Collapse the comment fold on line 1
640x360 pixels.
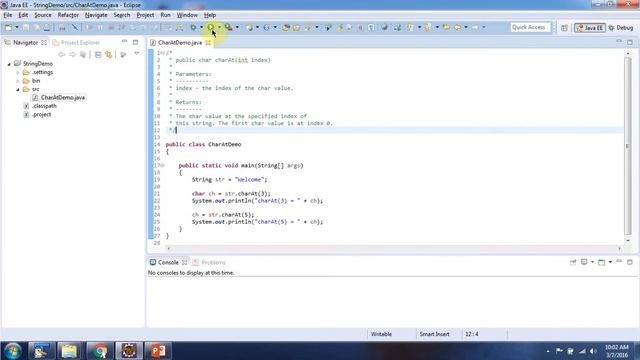coord(162,53)
